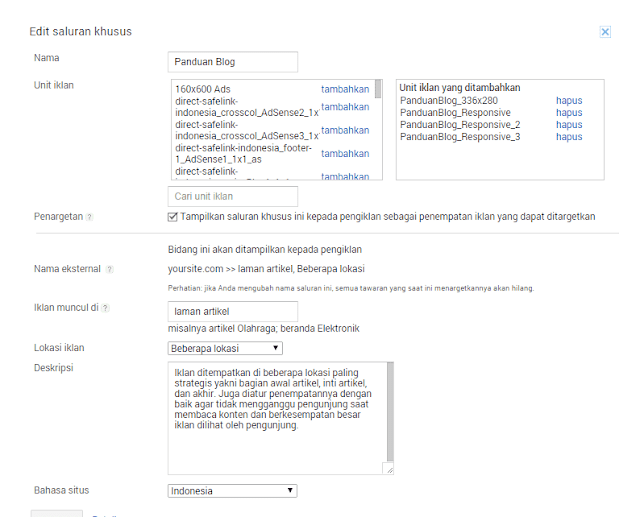Screen dimensions: 640x517
Task: Open the Nama eksternal help tooltip icon
Action: [x=110, y=269]
